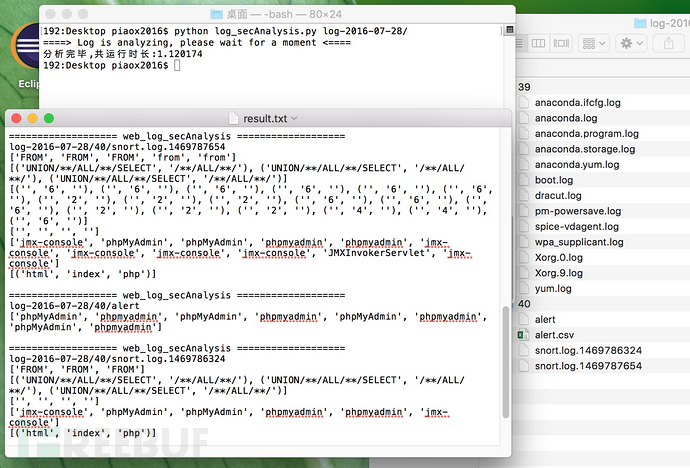The height and width of the screenshot is (468, 690).
Task: Click folder 39 row in Finder
Action: (x=603, y=87)
